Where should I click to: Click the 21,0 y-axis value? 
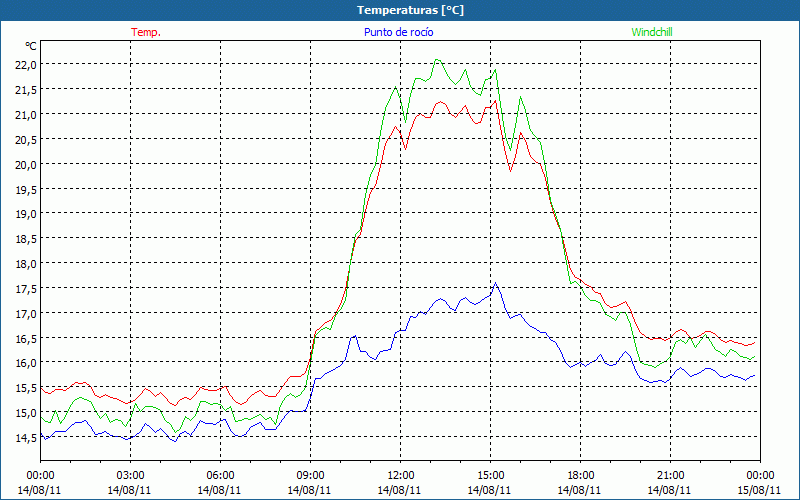click(27, 115)
